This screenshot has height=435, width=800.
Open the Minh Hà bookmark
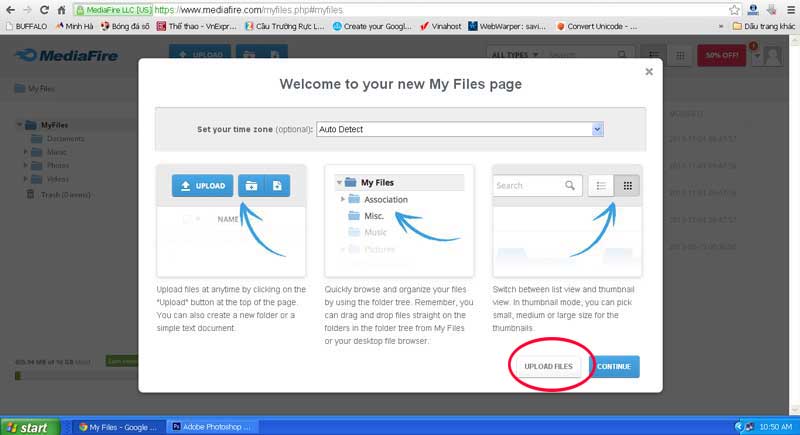[74, 26]
